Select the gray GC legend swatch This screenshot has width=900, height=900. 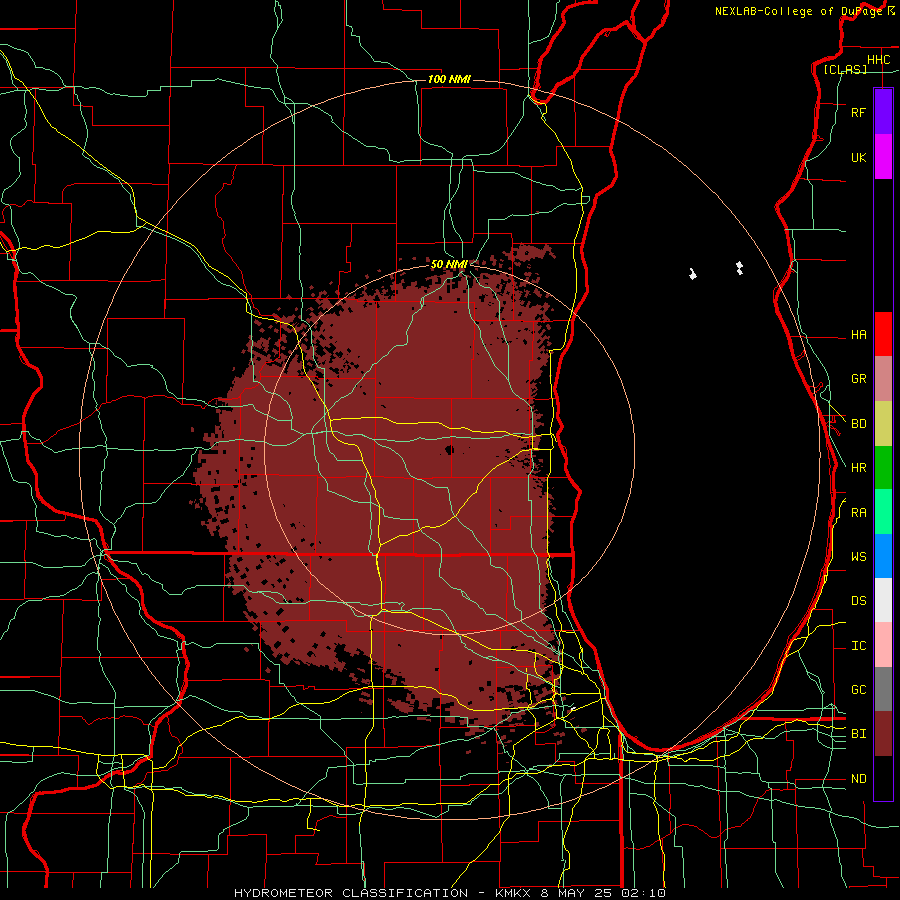pyautogui.click(x=883, y=689)
